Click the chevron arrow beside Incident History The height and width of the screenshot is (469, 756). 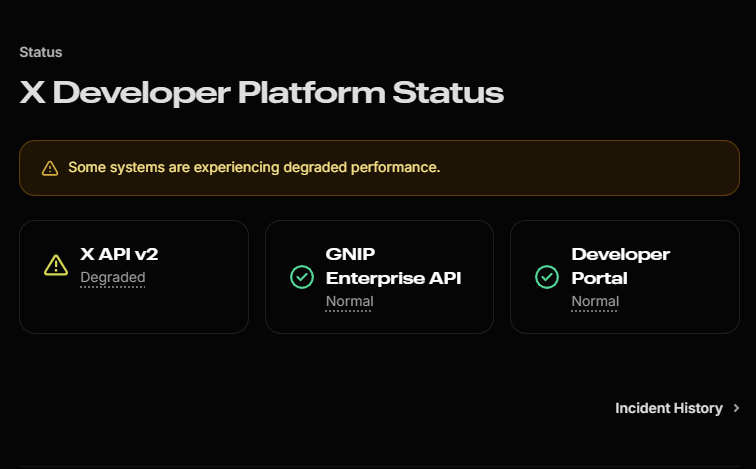tap(736, 408)
